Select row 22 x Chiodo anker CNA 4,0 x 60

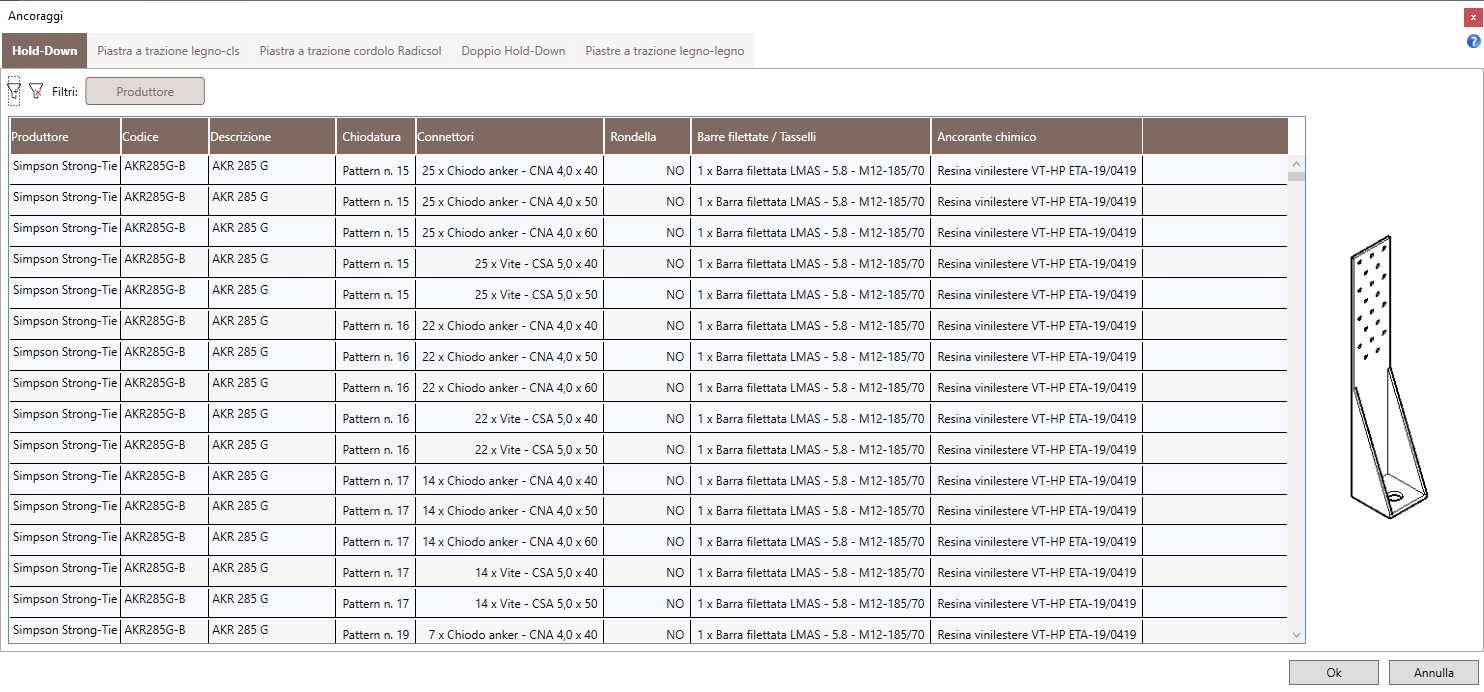coord(648,387)
